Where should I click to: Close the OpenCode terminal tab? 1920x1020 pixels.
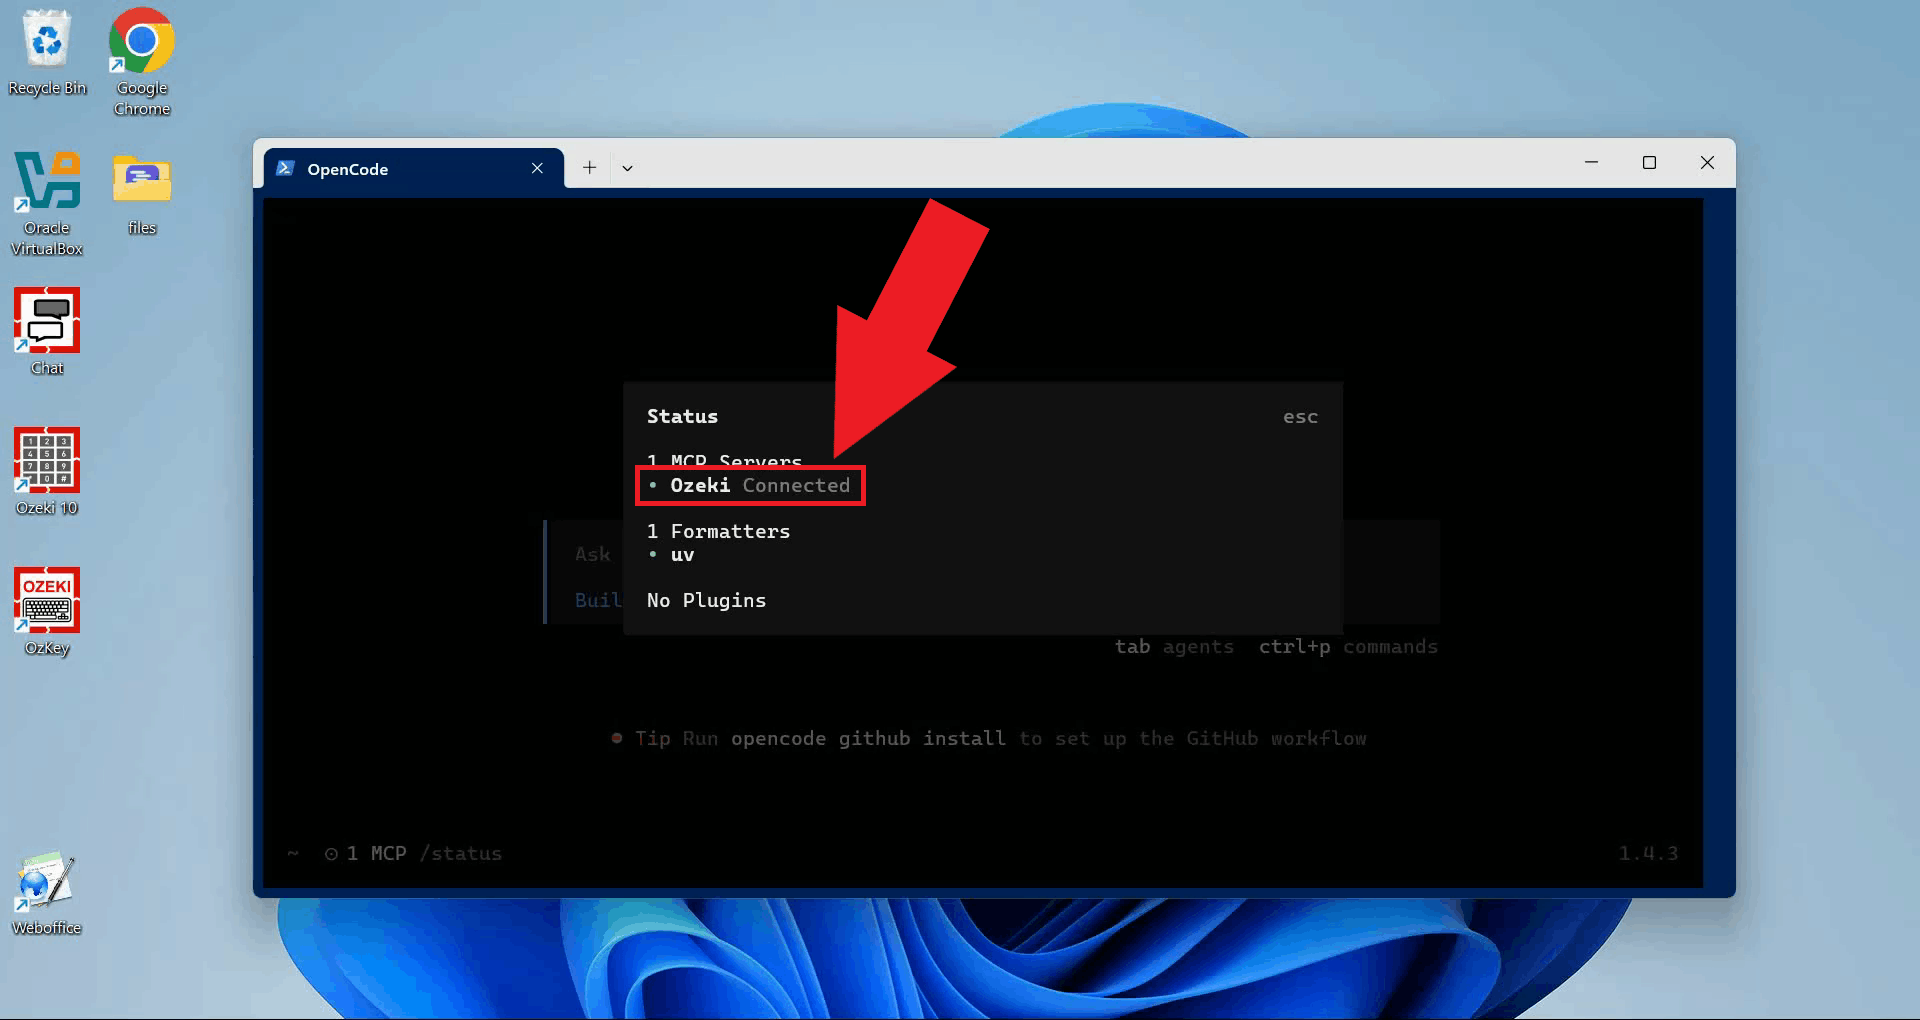pyautogui.click(x=537, y=168)
